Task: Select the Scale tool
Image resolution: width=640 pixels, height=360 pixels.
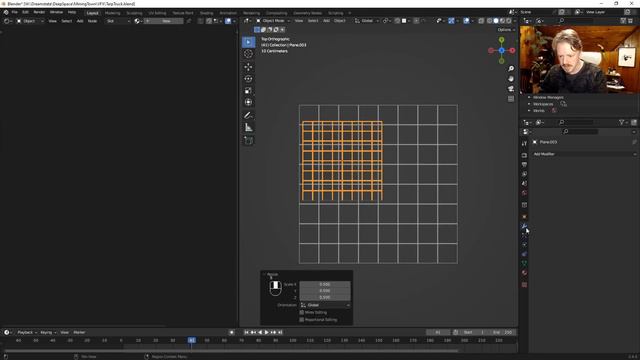Action: pos(248,91)
